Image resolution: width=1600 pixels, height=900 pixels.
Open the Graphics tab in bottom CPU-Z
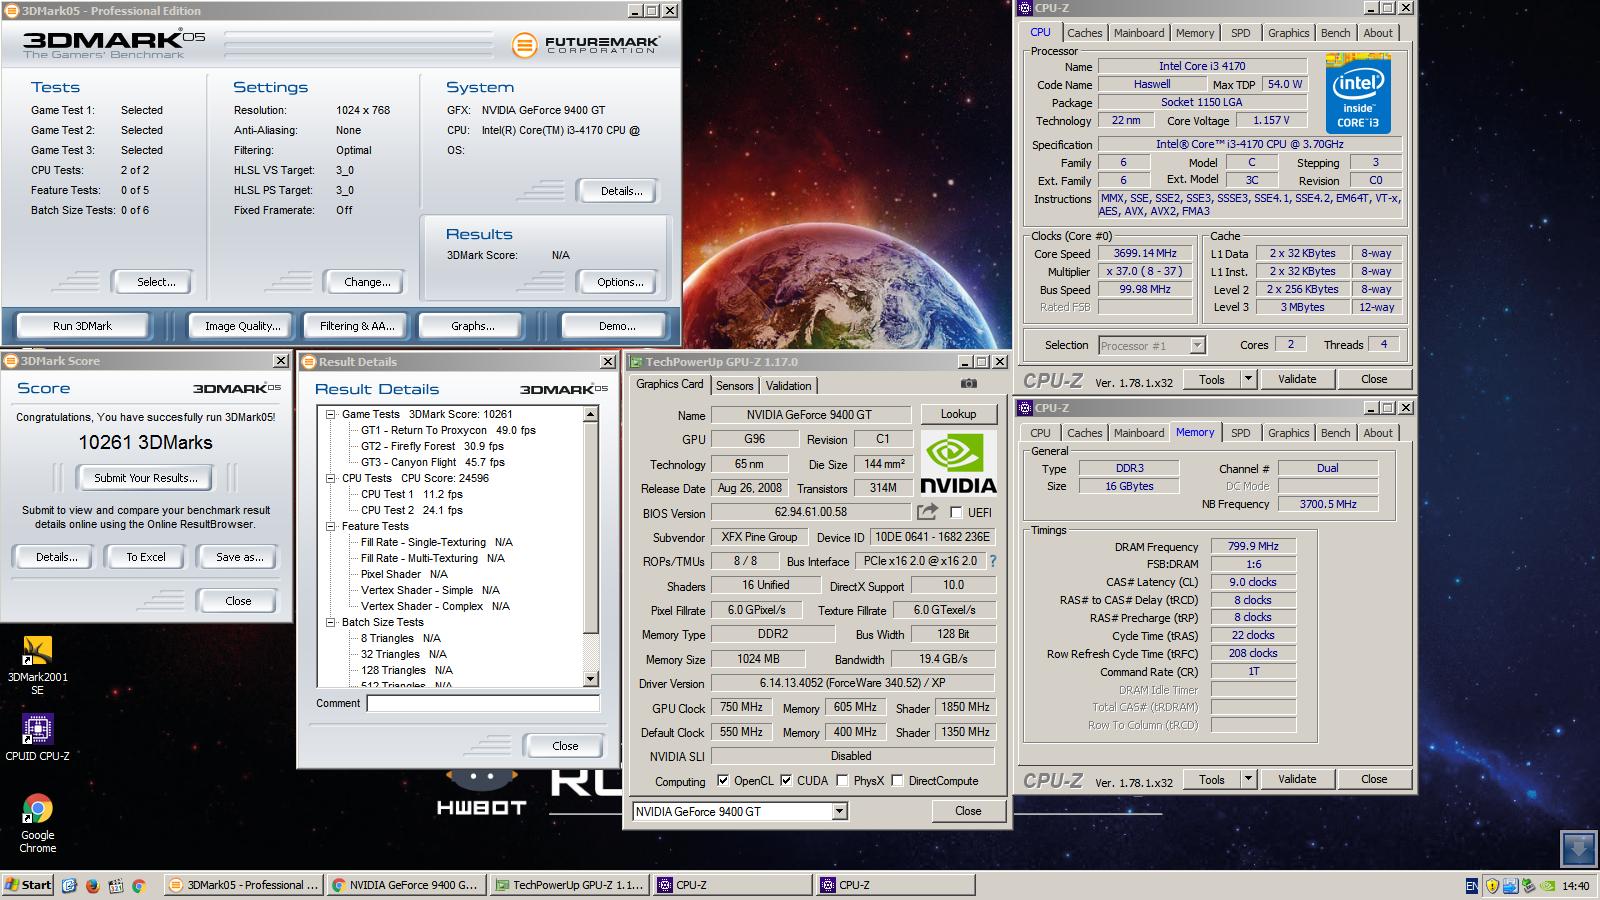(1288, 433)
